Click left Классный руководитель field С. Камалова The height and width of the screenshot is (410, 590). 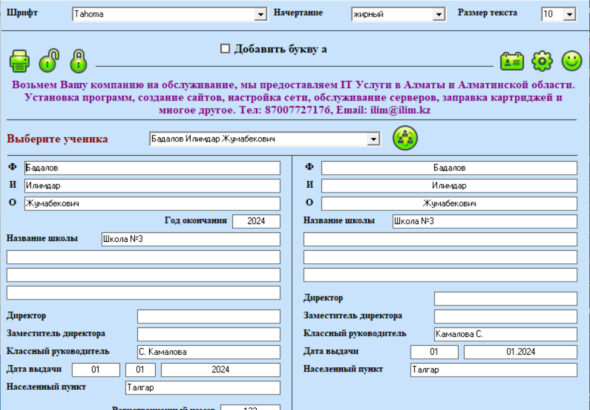(x=209, y=352)
